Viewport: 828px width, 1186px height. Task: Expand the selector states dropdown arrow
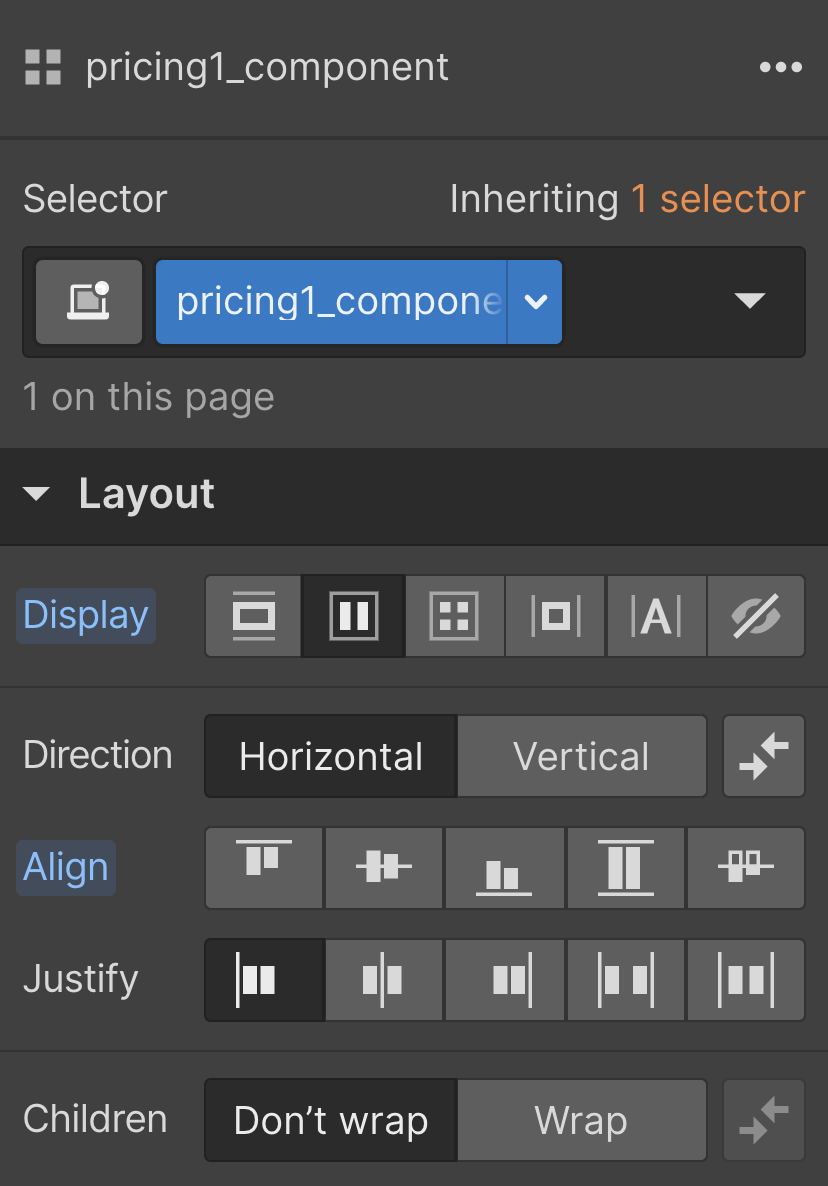point(749,301)
